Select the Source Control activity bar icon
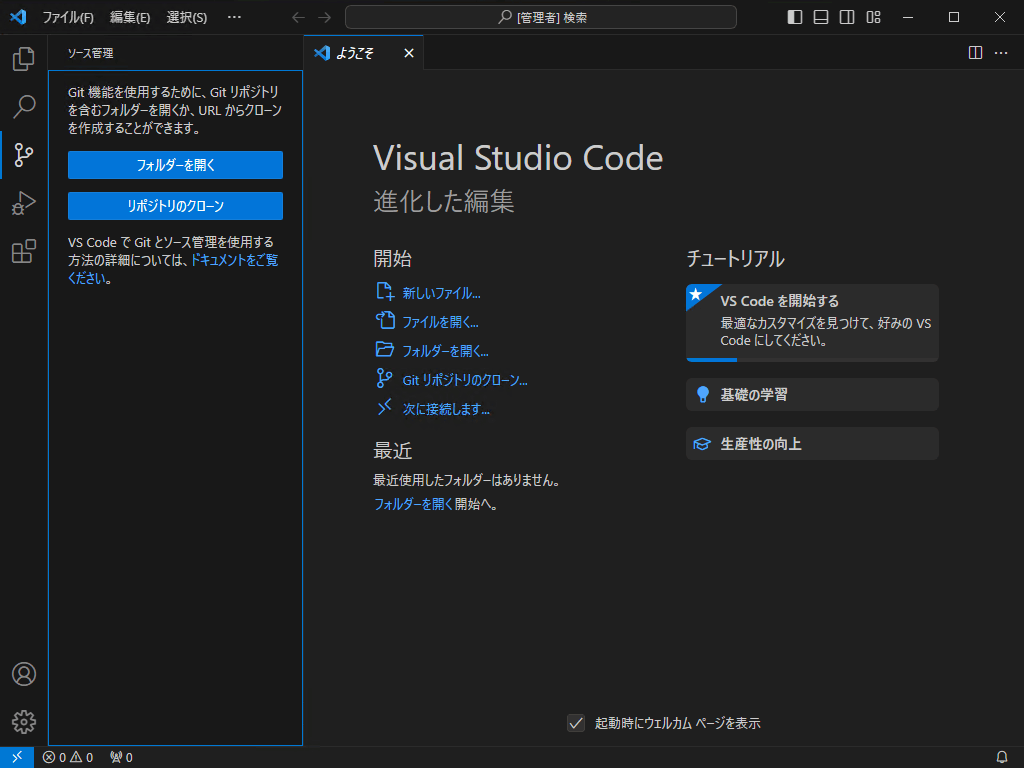This screenshot has height=768, width=1024. point(24,155)
